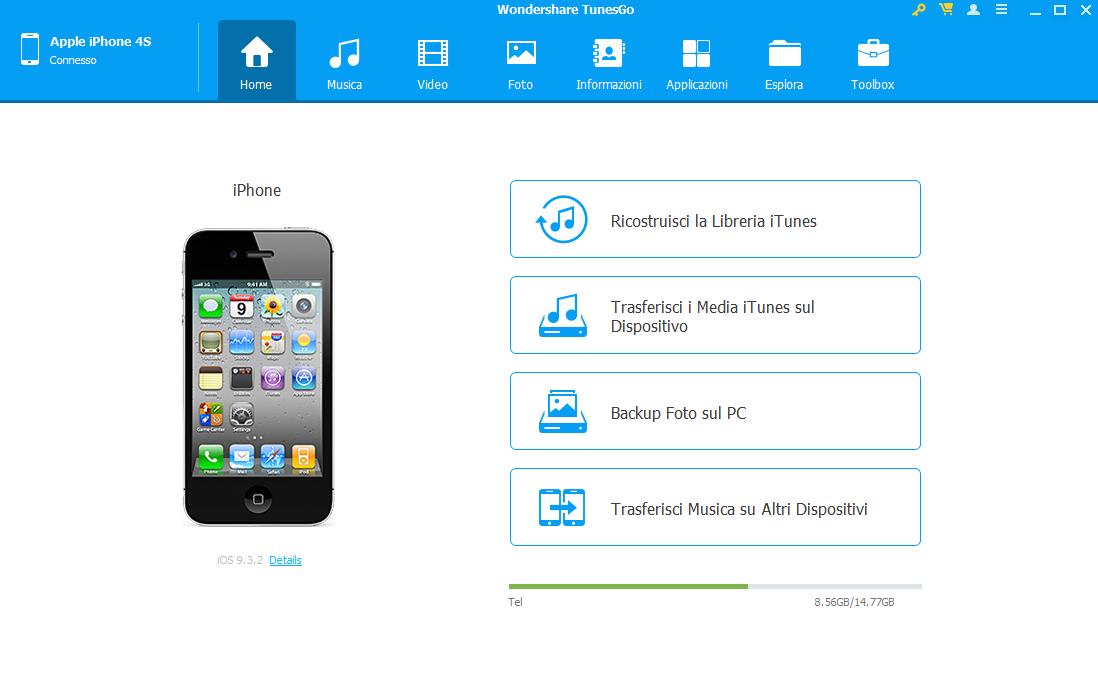The height and width of the screenshot is (681, 1098).
Task: Select the Apple iPhone 4S device entry
Action: (100, 49)
